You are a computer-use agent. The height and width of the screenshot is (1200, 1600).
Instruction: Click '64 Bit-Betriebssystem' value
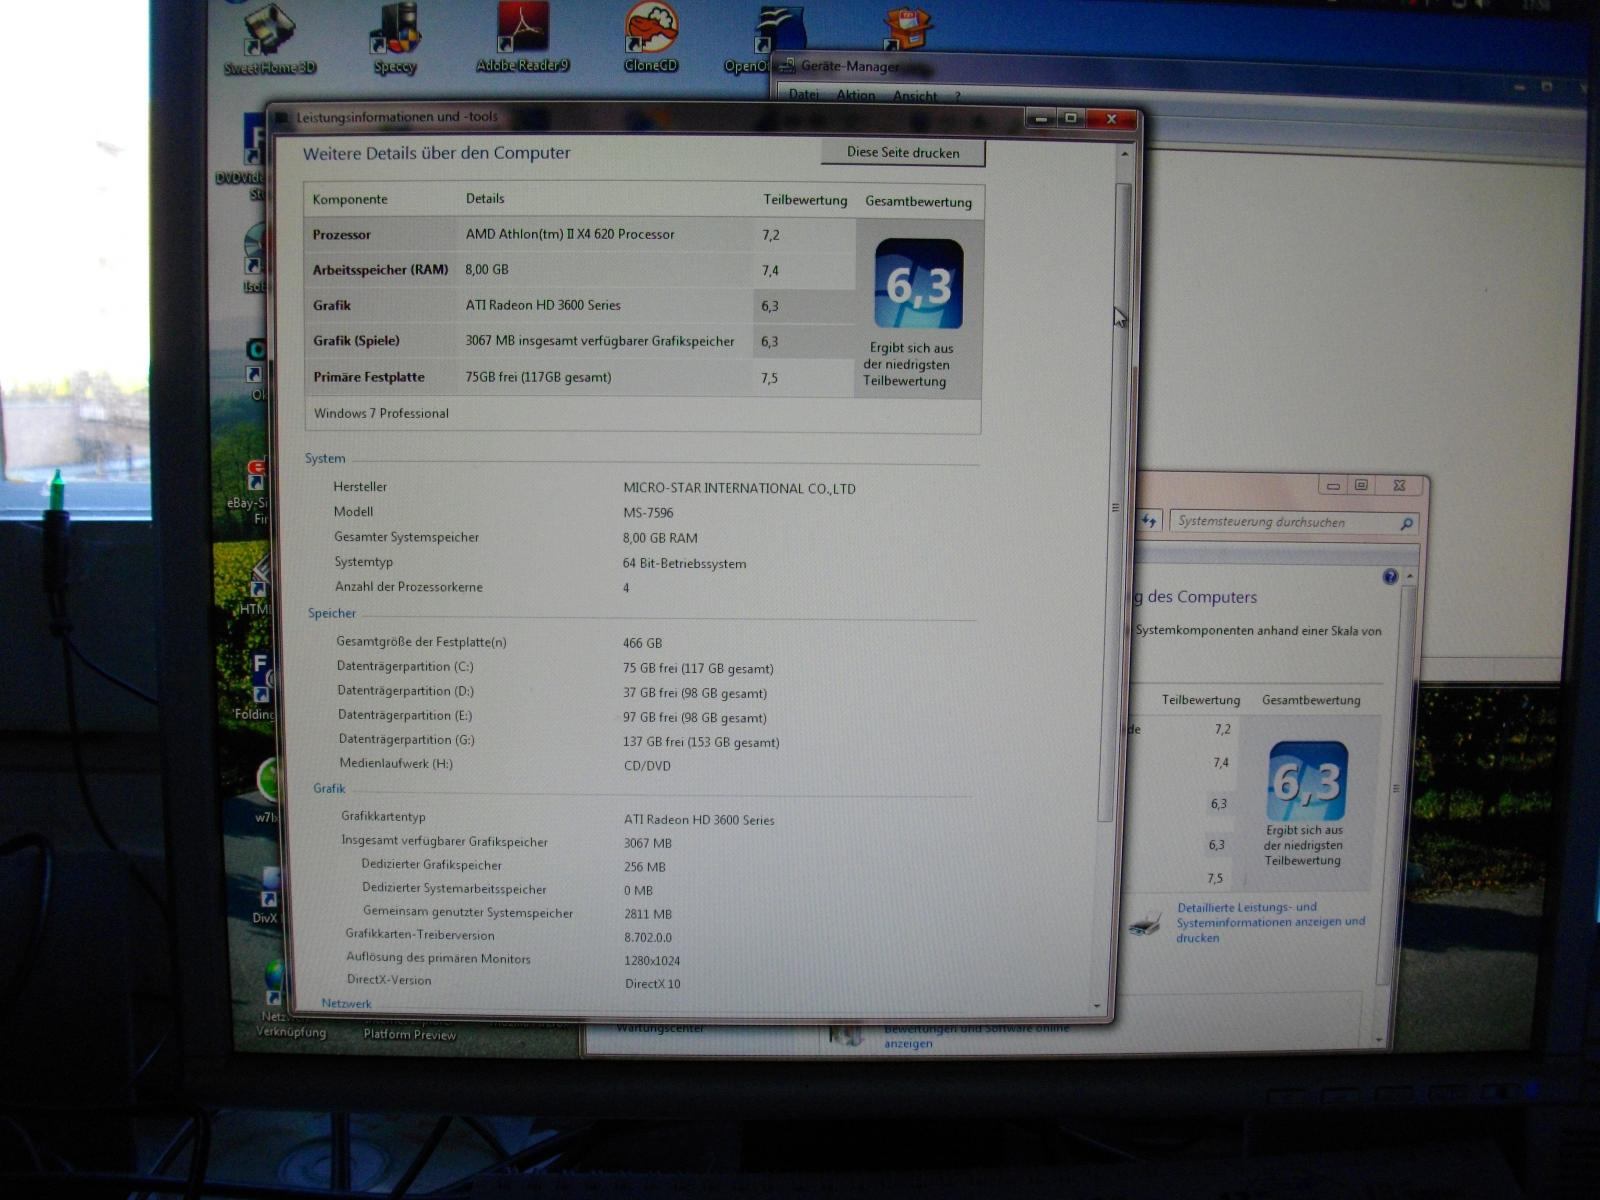click(684, 563)
